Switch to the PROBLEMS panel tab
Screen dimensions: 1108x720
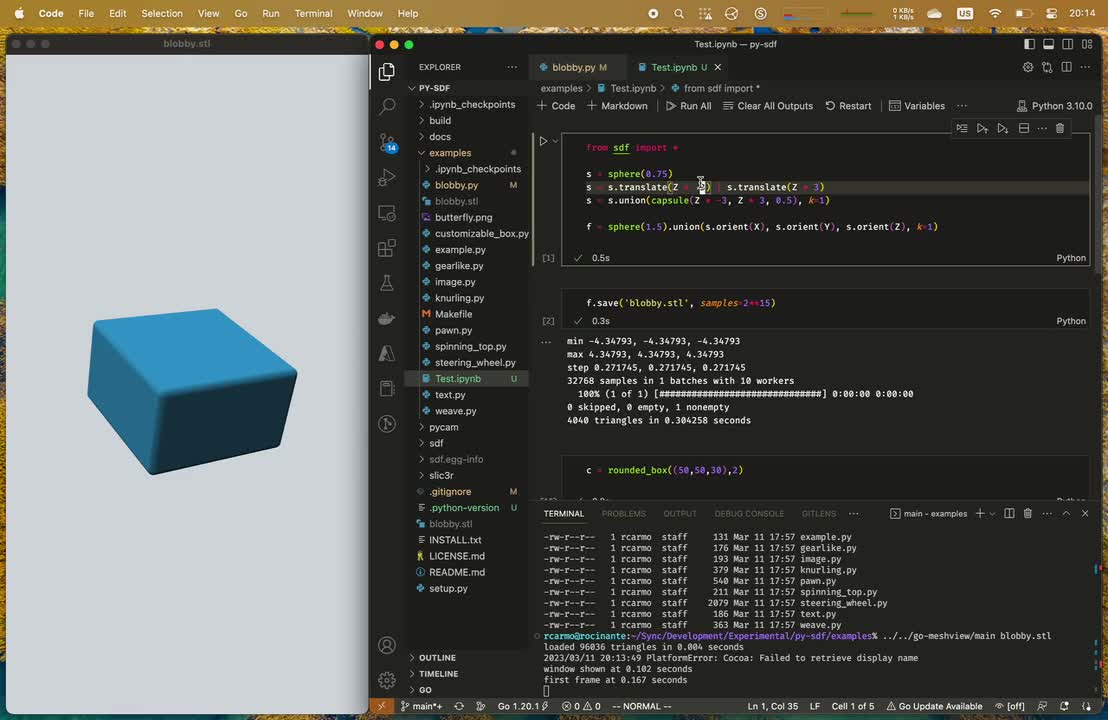623,514
